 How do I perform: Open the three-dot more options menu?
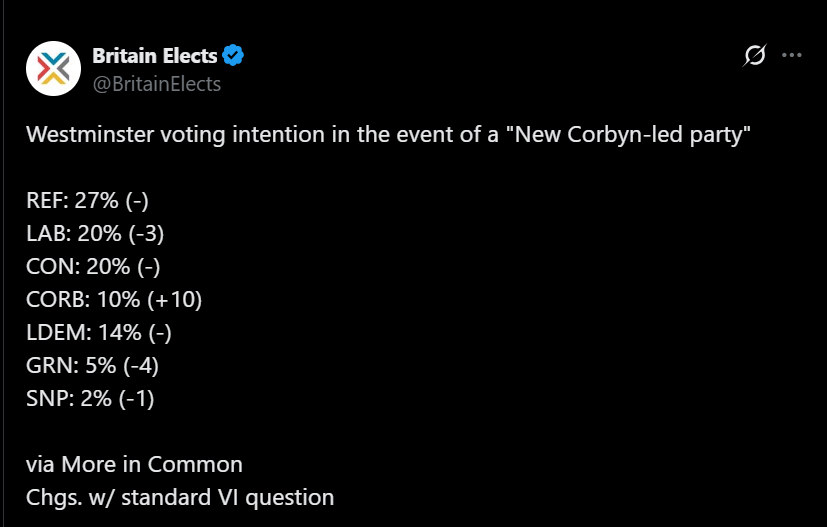pyautogui.click(x=792, y=55)
